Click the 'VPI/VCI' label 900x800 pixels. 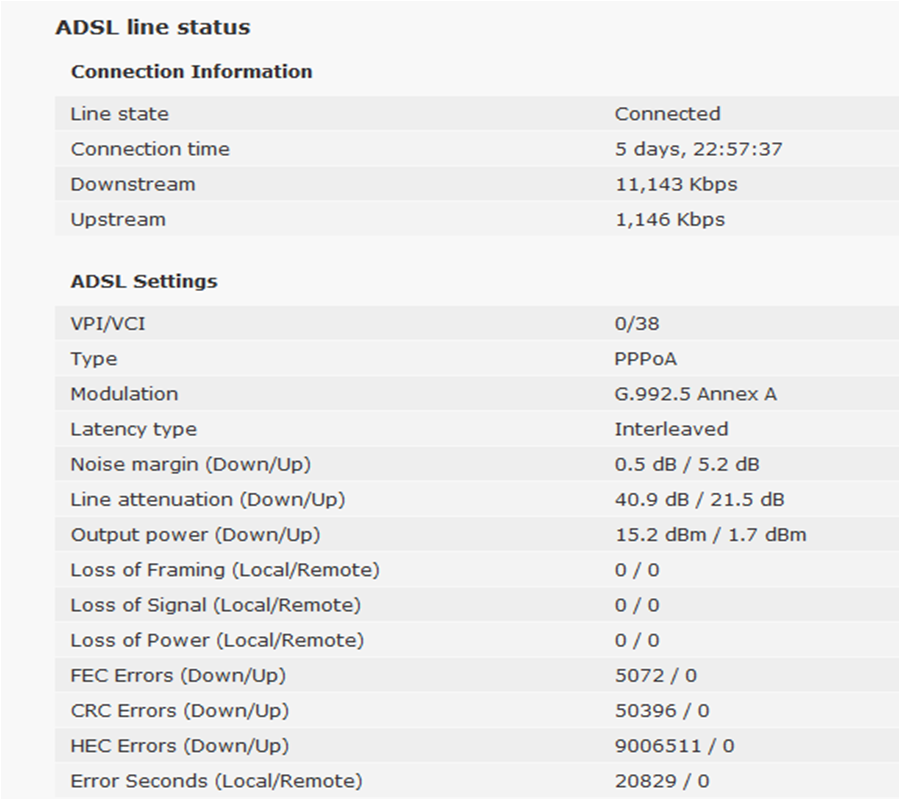pyautogui.click(x=108, y=324)
